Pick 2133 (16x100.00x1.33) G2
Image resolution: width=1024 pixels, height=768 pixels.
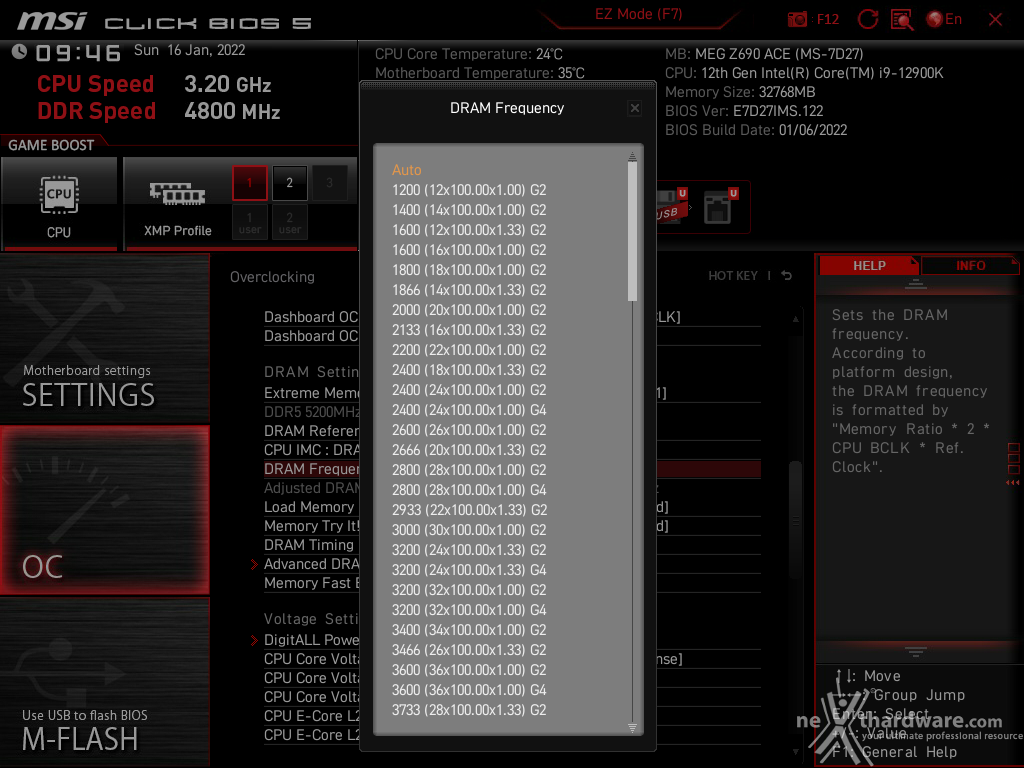coord(469,330)
